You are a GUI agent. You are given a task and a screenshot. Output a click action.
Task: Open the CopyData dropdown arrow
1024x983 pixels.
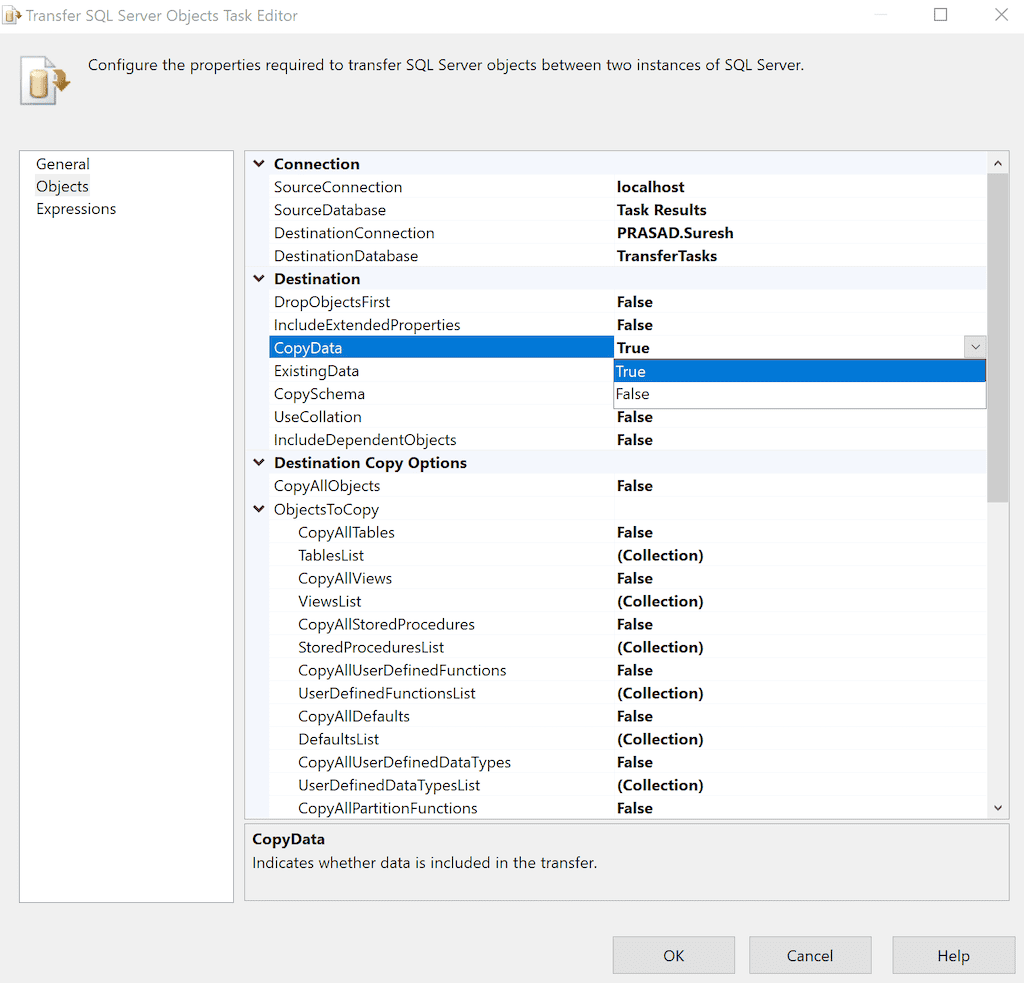point(975,347)
